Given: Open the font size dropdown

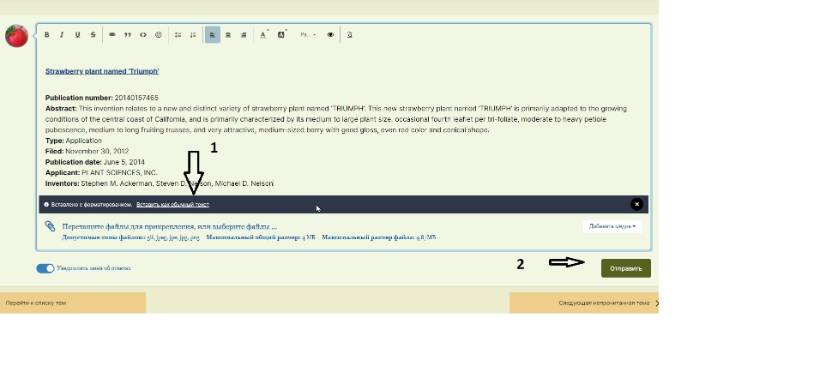Looking at the screenshot, I should click(308, 35).
